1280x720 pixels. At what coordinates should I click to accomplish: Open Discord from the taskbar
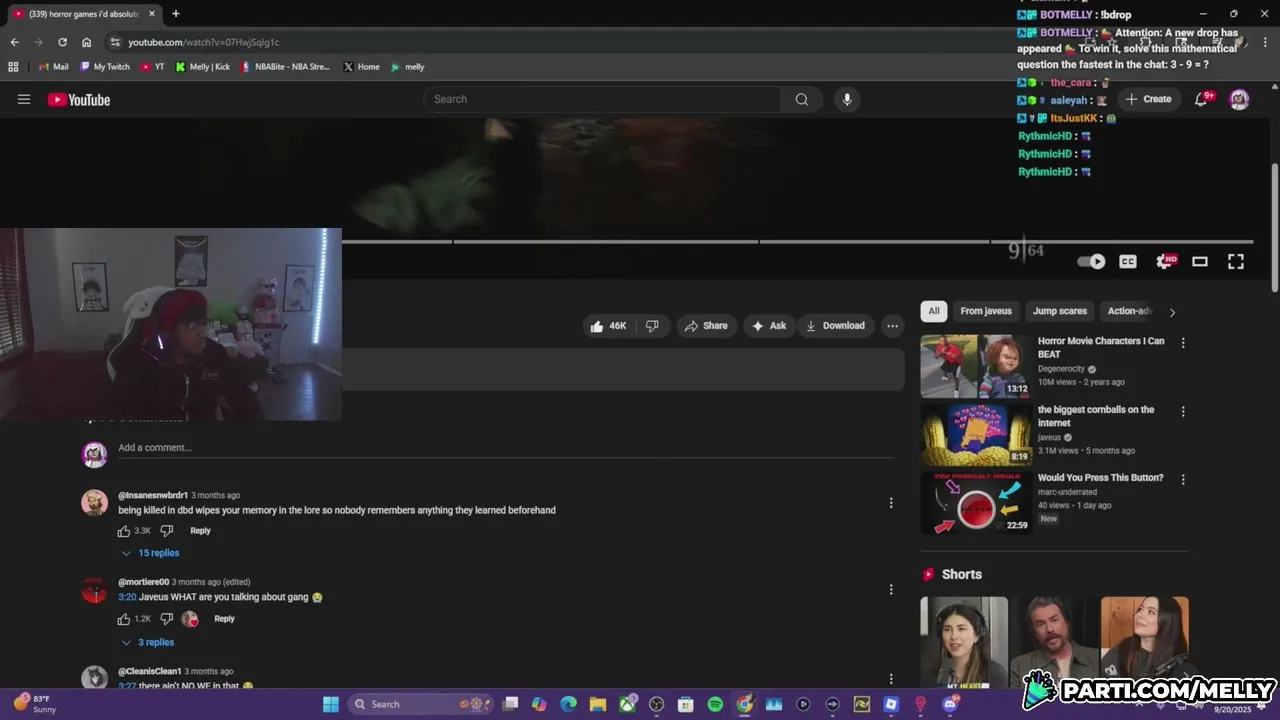(950, 704)
